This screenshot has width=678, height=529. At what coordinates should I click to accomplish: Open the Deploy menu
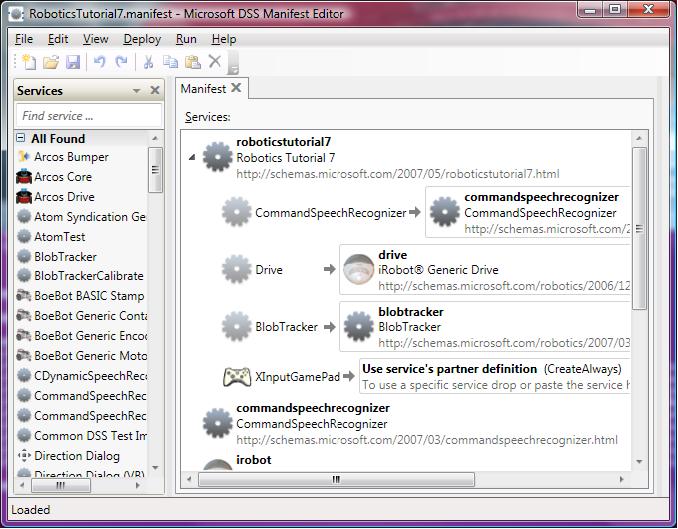click(x=142, y=39)
